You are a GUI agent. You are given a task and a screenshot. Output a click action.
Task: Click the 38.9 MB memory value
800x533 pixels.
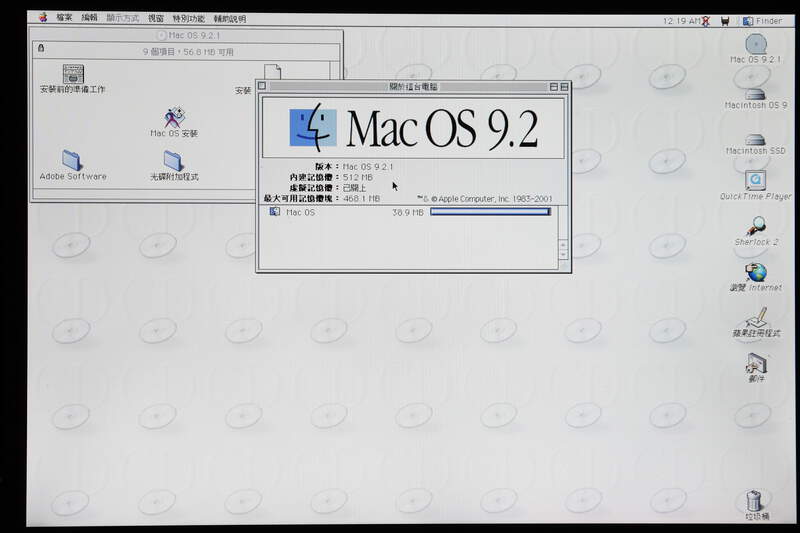pos(408,212)
